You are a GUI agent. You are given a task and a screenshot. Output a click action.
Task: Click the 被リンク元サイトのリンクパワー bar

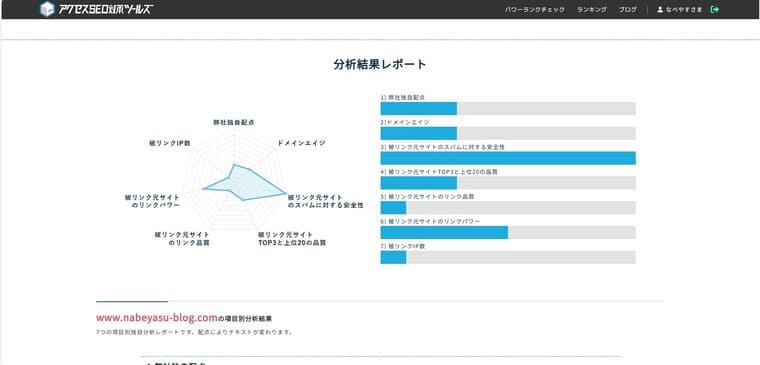coord(508,232)
